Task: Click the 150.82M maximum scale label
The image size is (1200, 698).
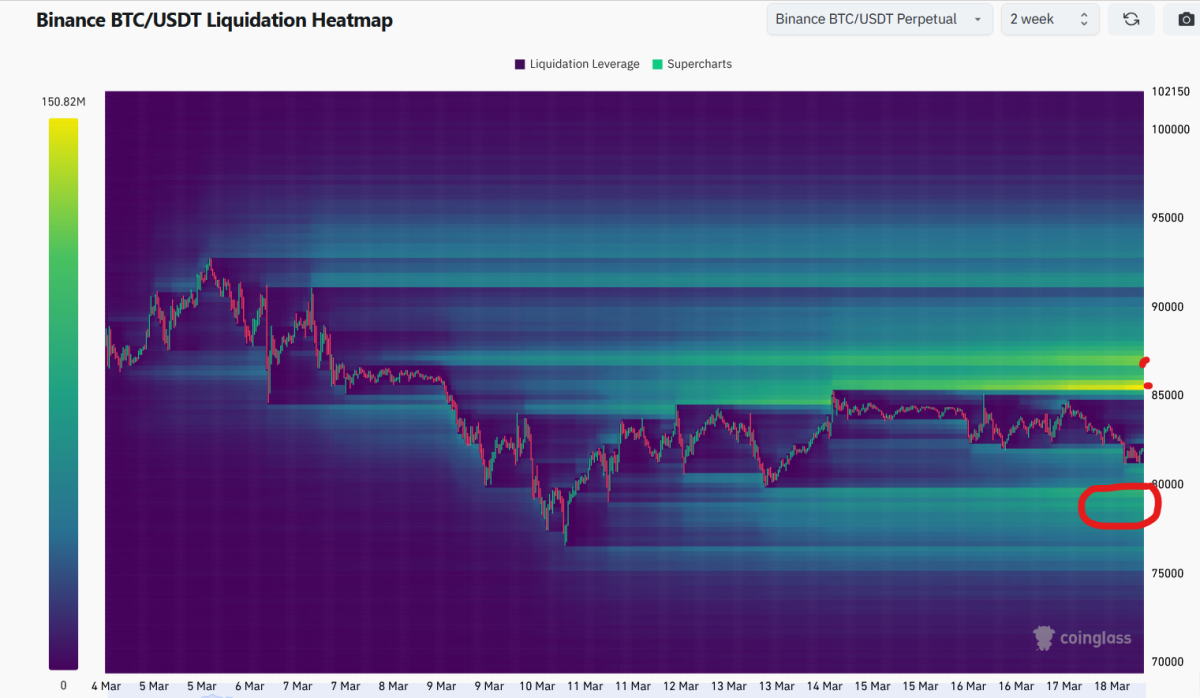Action: pos(64,102)
